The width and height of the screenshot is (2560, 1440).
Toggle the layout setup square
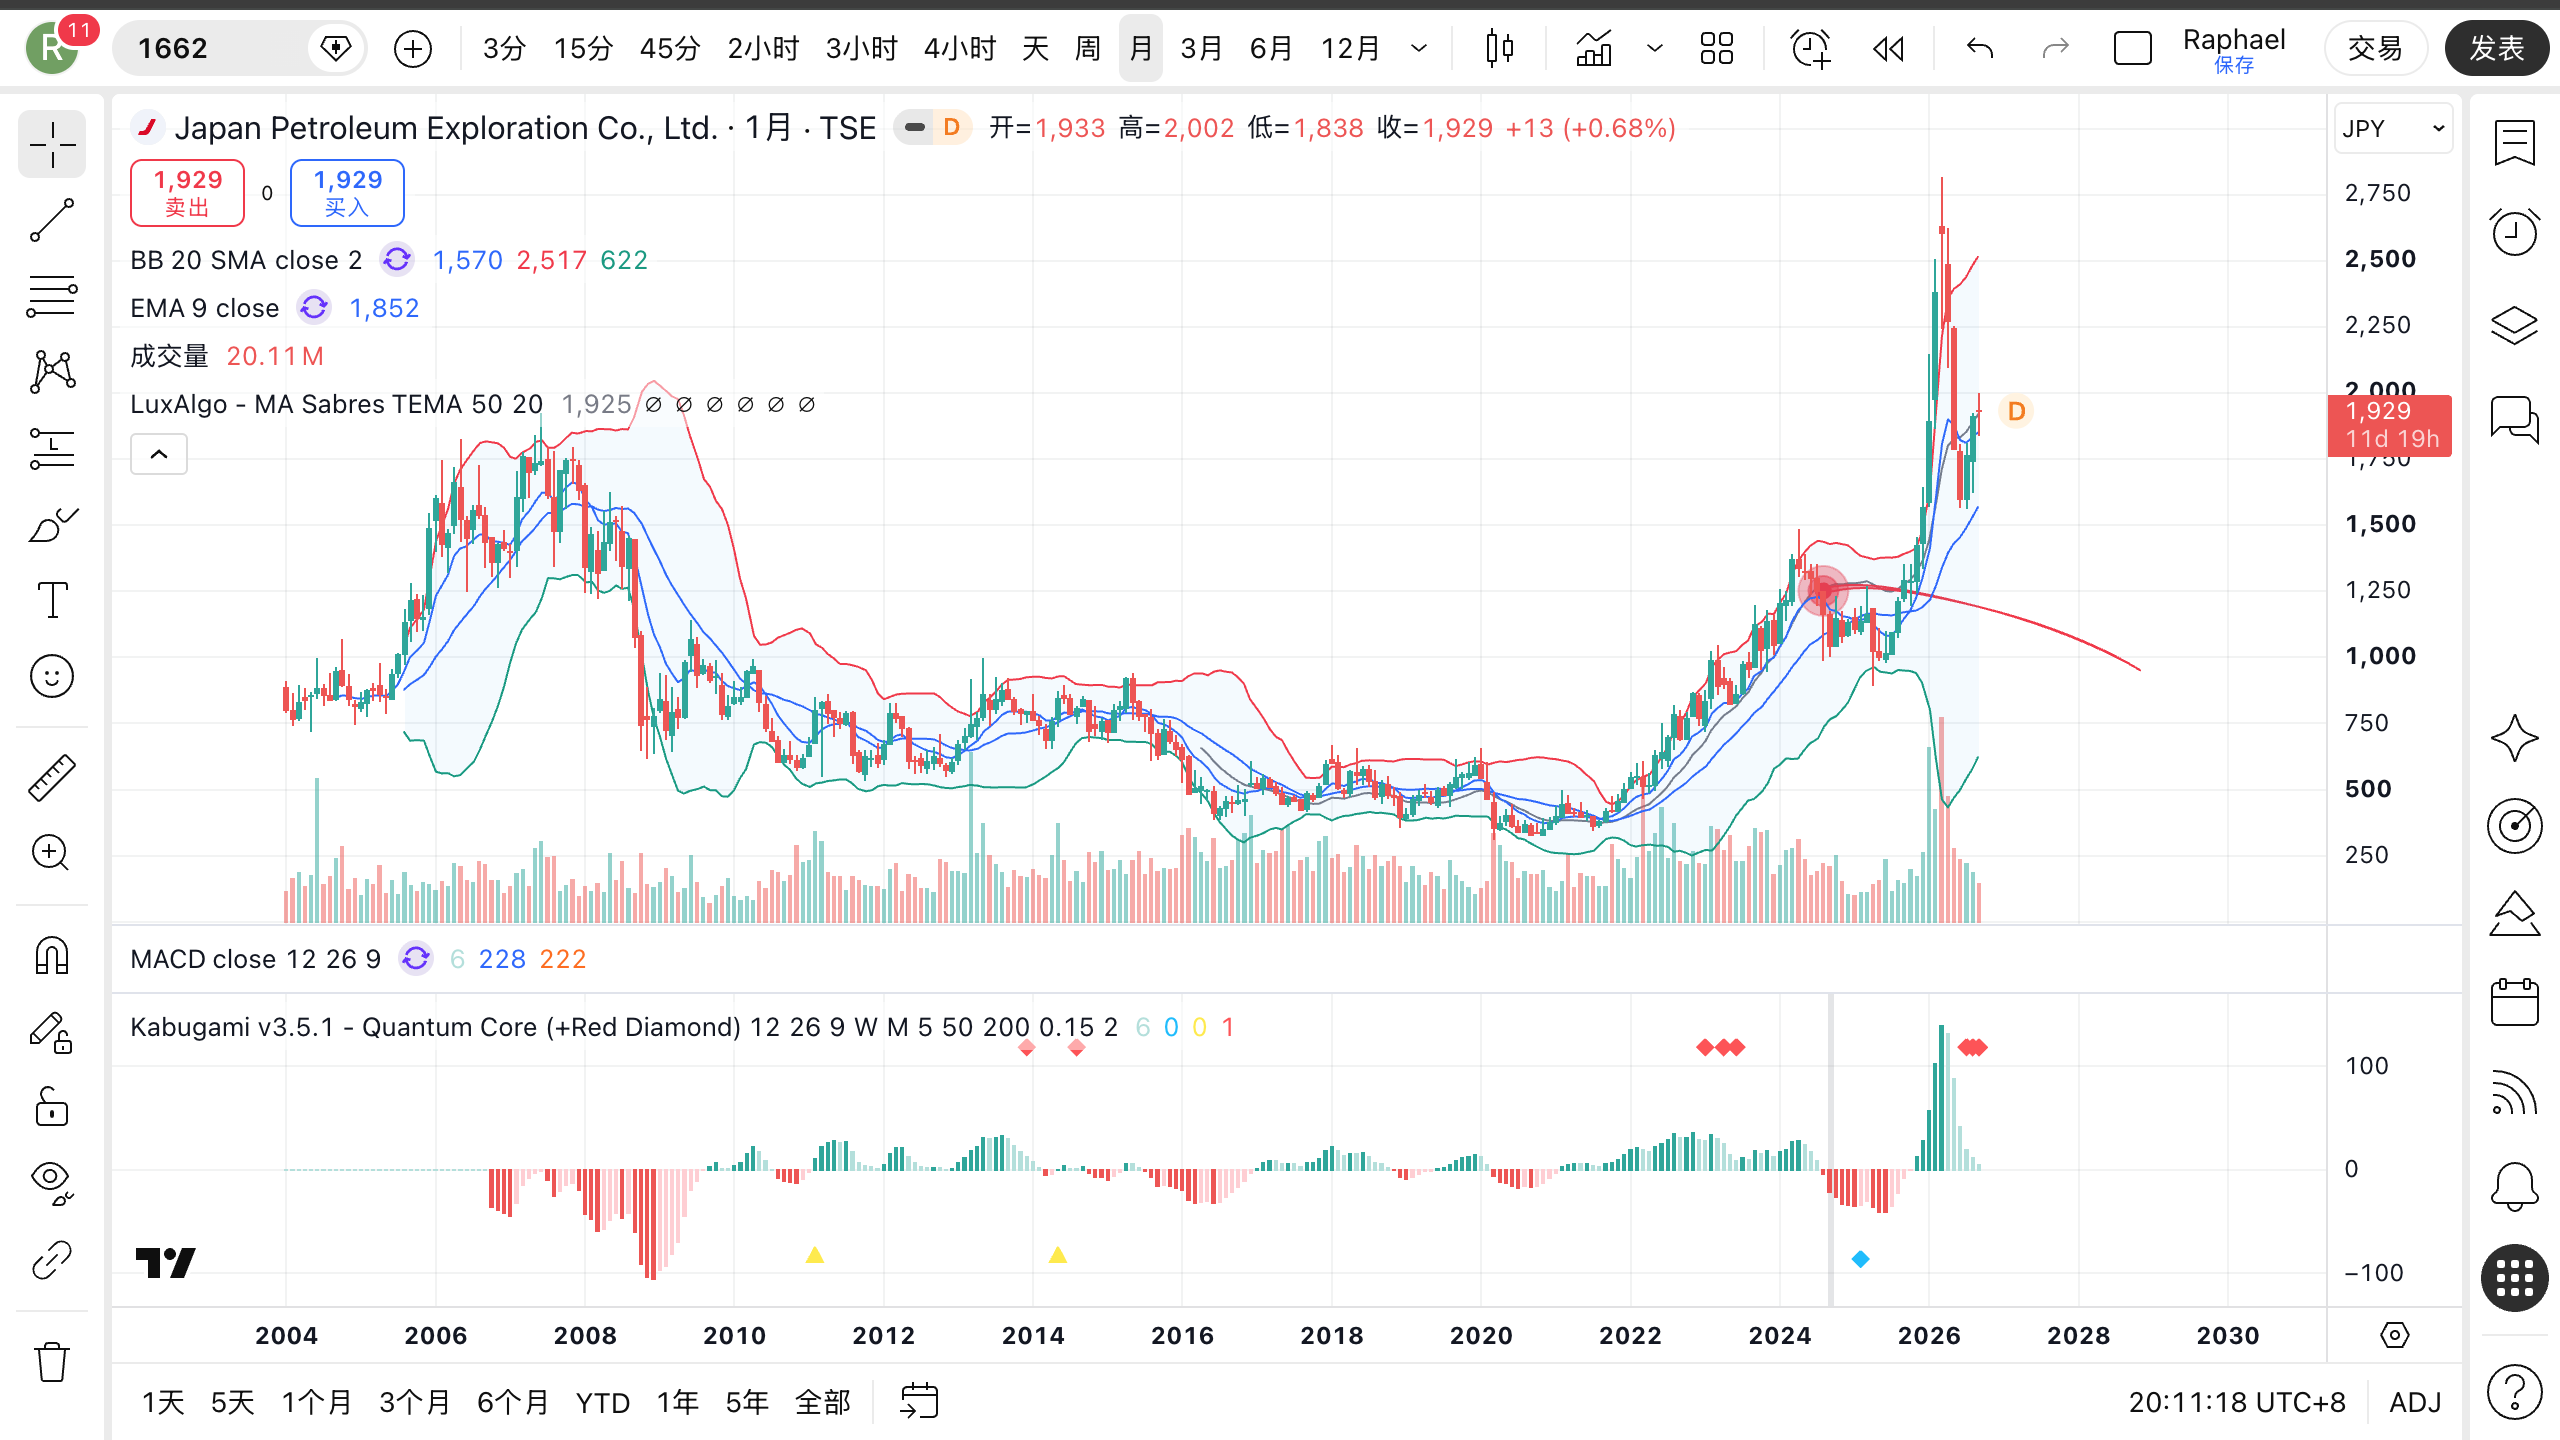point(2132,48)
